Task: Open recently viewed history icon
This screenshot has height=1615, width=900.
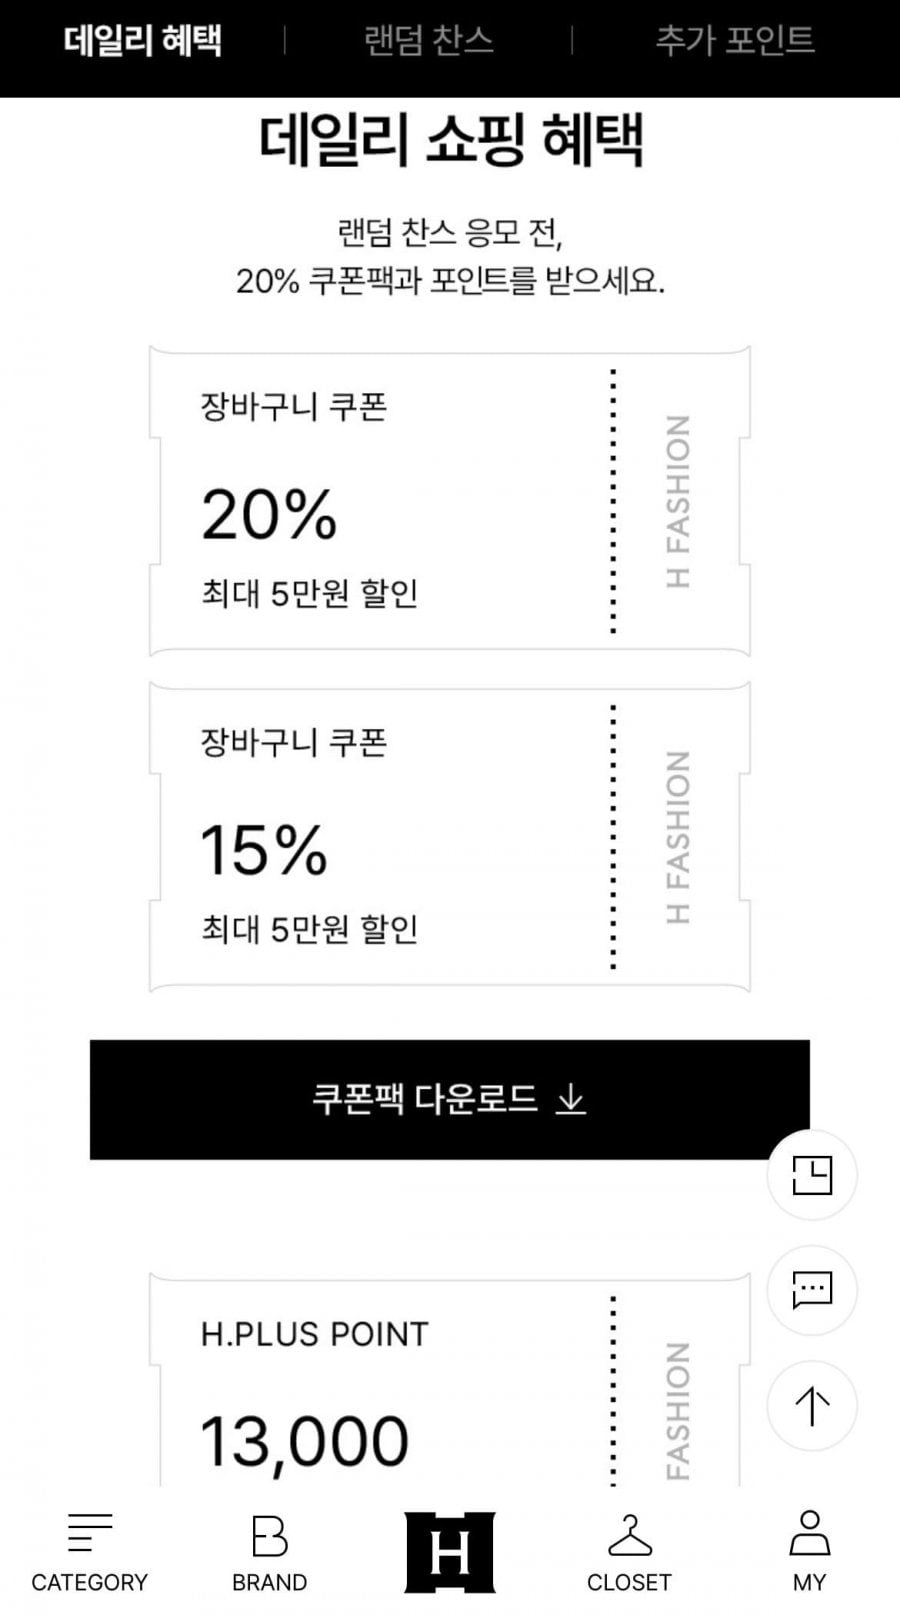Action: tap(811, 1175)
